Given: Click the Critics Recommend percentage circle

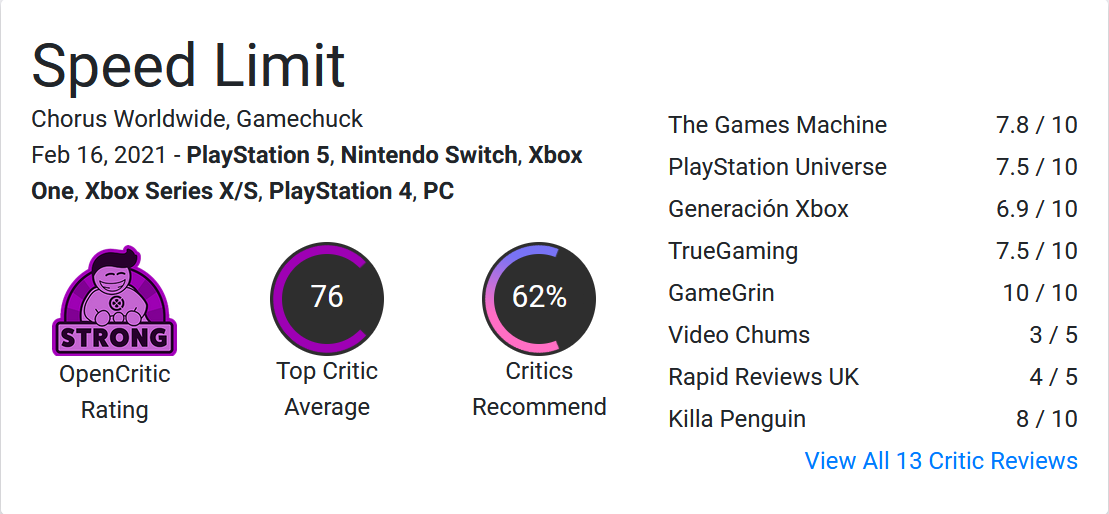Looking at the screenshot, I should [x=539, y=298].
